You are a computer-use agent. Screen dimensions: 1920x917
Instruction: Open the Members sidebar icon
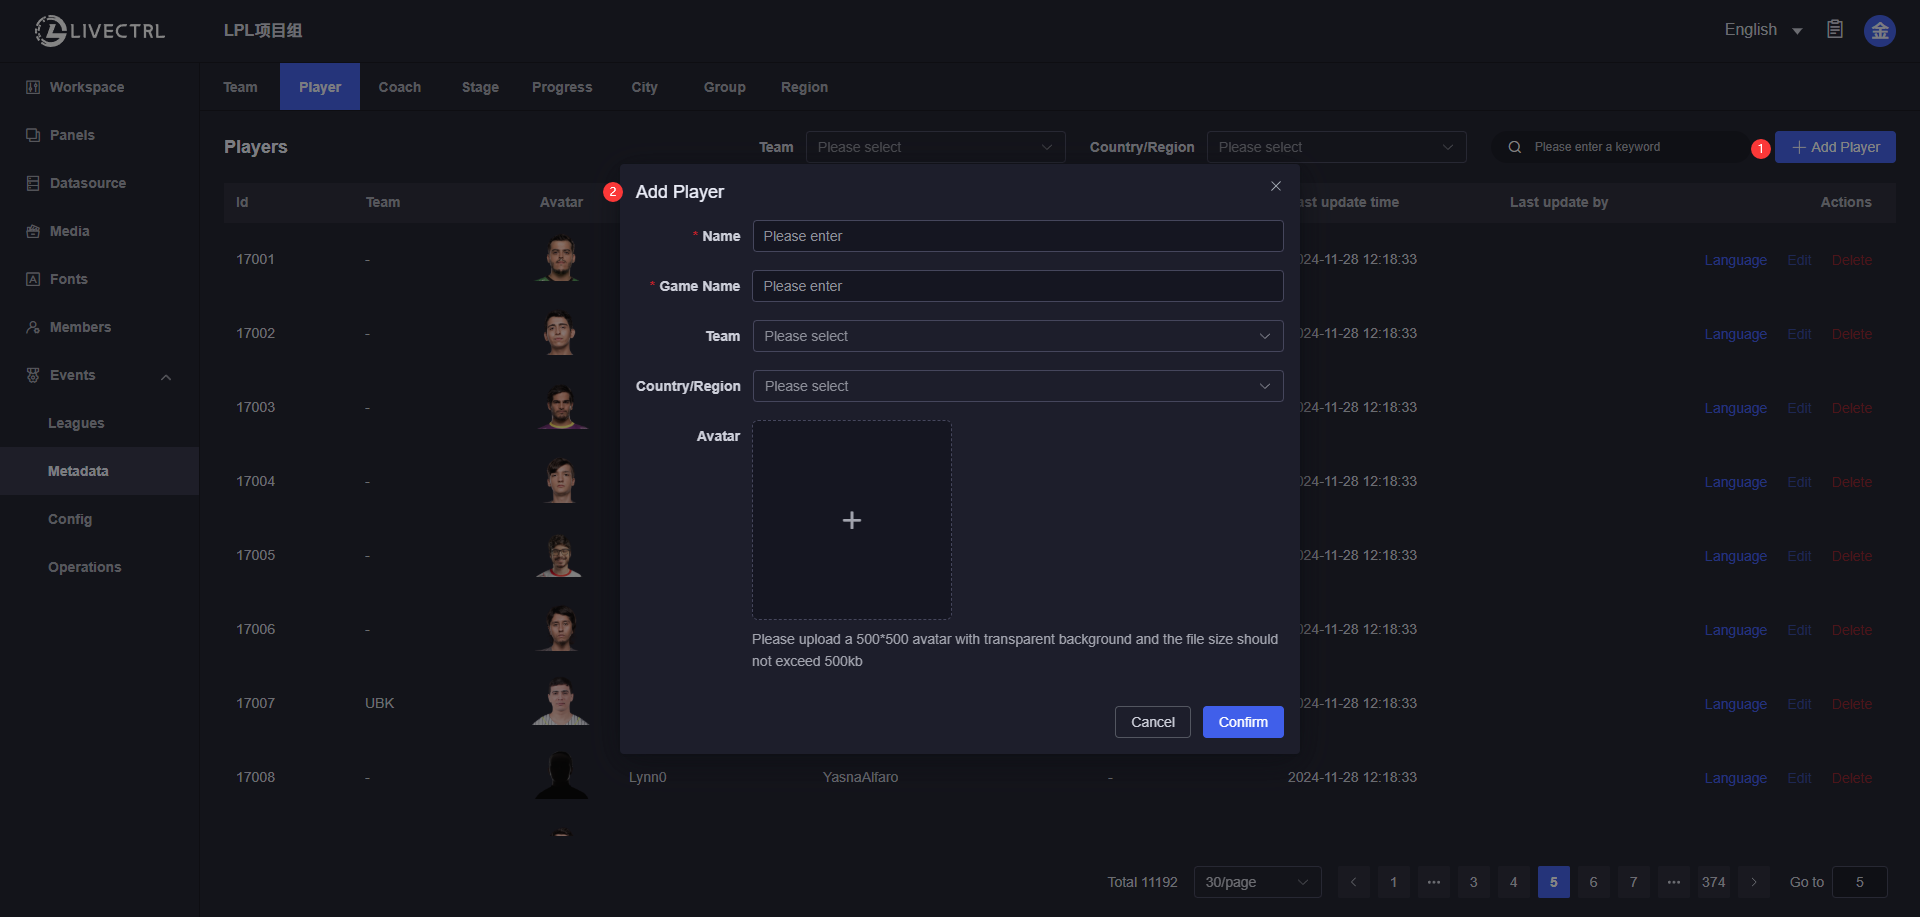(33, 327)
